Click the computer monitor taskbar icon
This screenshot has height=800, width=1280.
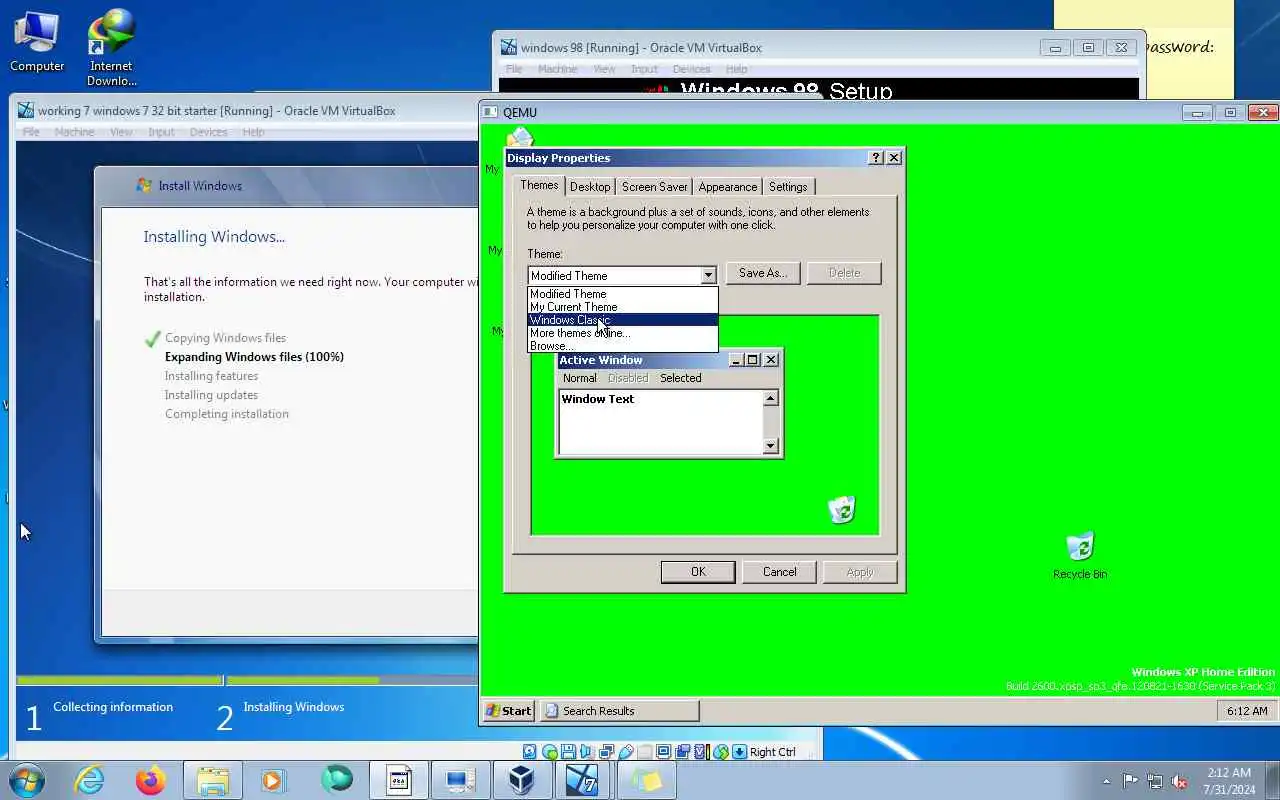(x=461, y=780)
